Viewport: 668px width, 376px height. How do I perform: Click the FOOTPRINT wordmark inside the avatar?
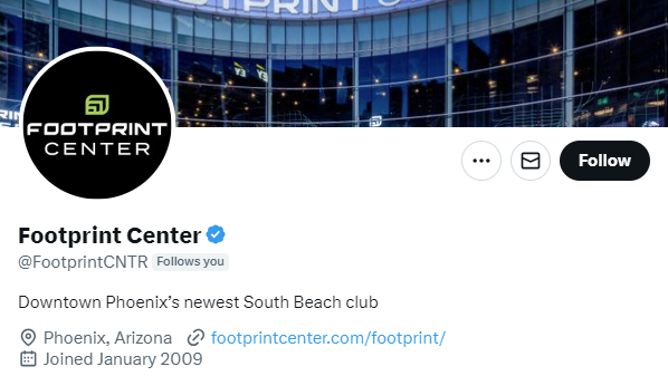coord(97,129)
